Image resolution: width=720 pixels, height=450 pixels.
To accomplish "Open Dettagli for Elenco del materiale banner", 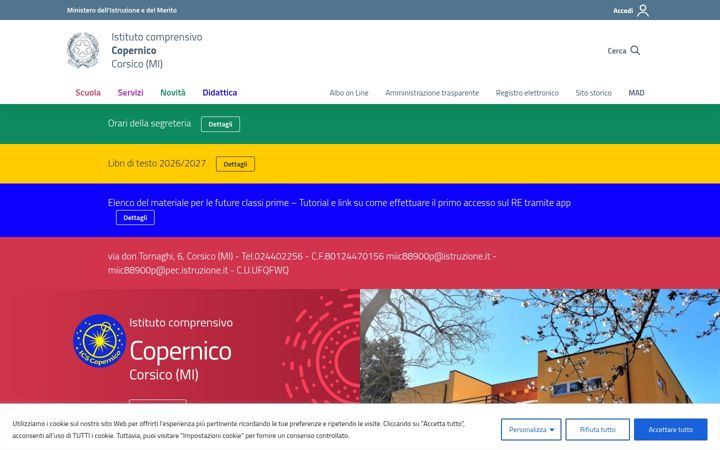I will [x=135, y=218].
